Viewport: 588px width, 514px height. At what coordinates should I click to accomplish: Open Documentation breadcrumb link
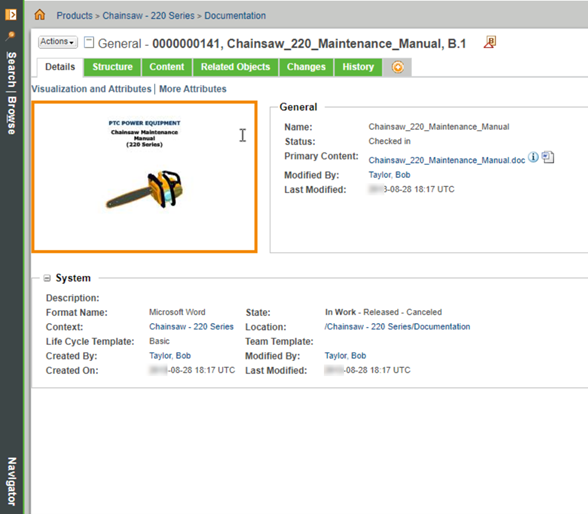click(x=235, y=16)
